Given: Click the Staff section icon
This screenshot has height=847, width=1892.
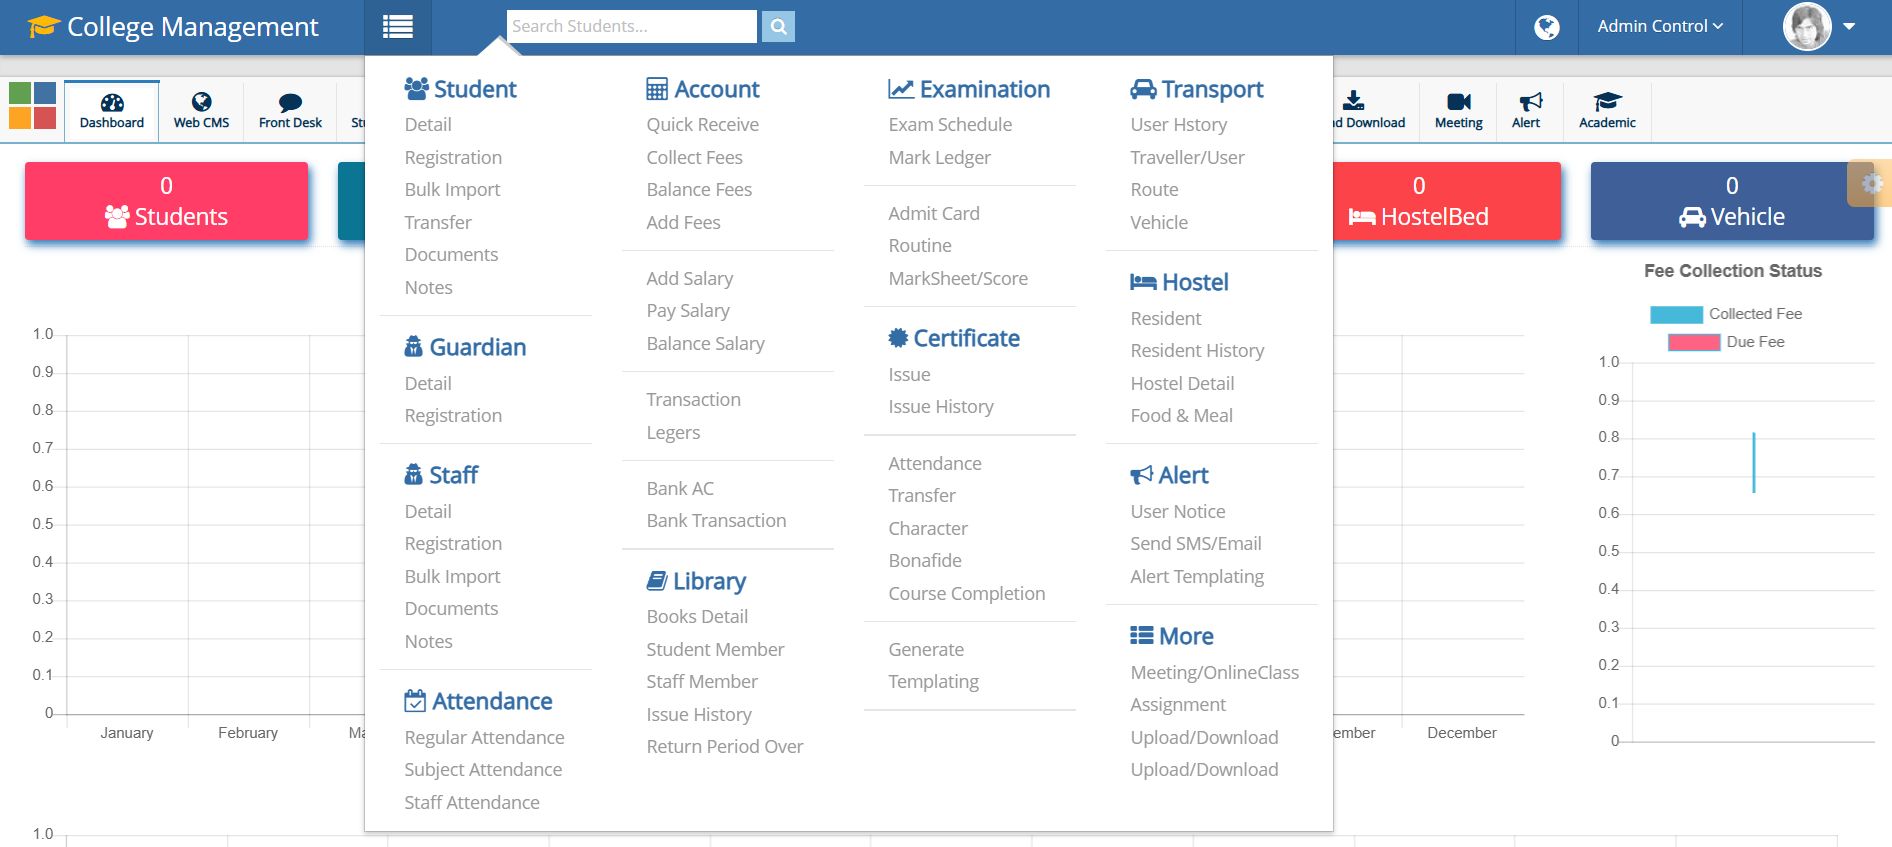Looking at the screenshot, I should tap(413, 475).
